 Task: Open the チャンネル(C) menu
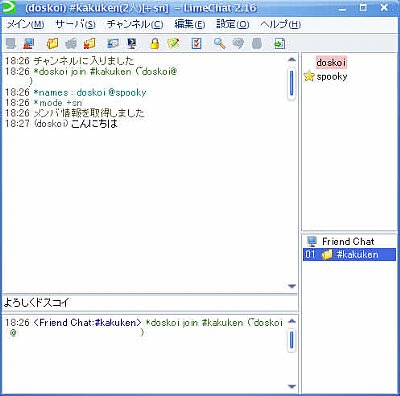point(135,24)
